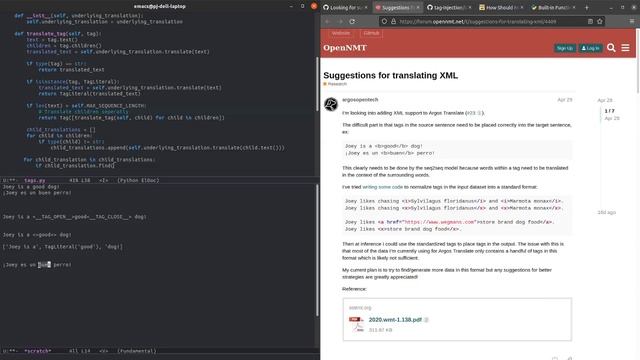Image resolution: width=640 pixels, height=360 pixels.
Task: Click '(Python ElDoc)' mode indicator in Emacs
Action: coord(138,180)
